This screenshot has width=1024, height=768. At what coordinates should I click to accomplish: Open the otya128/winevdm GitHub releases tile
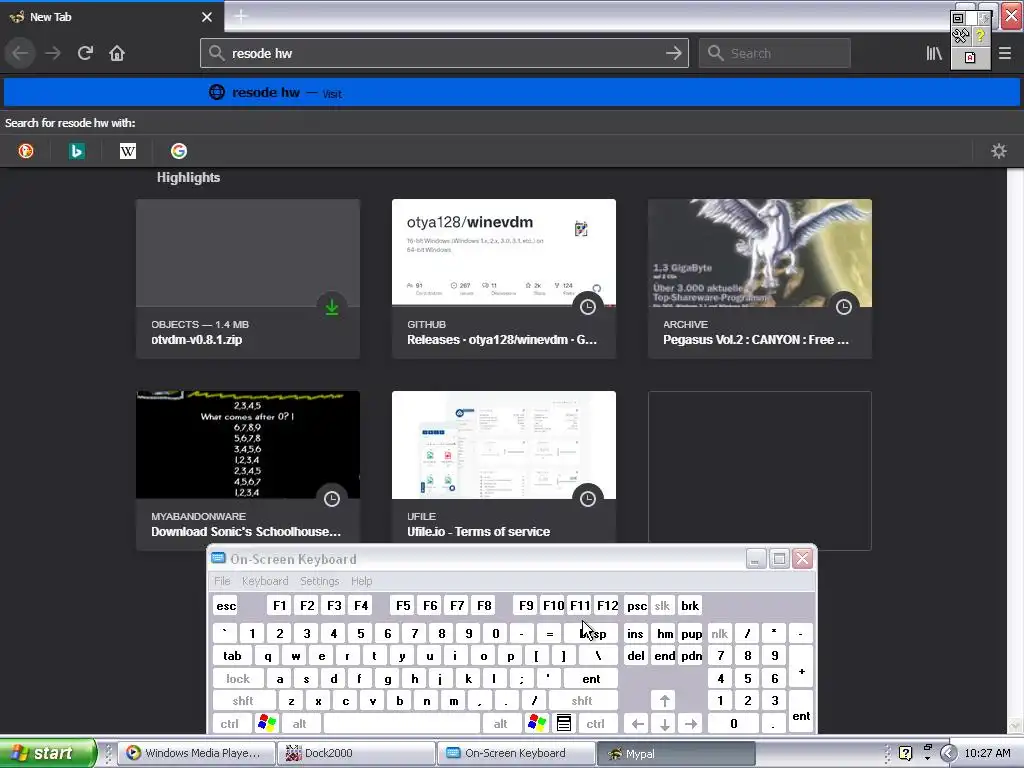[x=504, y=279]
